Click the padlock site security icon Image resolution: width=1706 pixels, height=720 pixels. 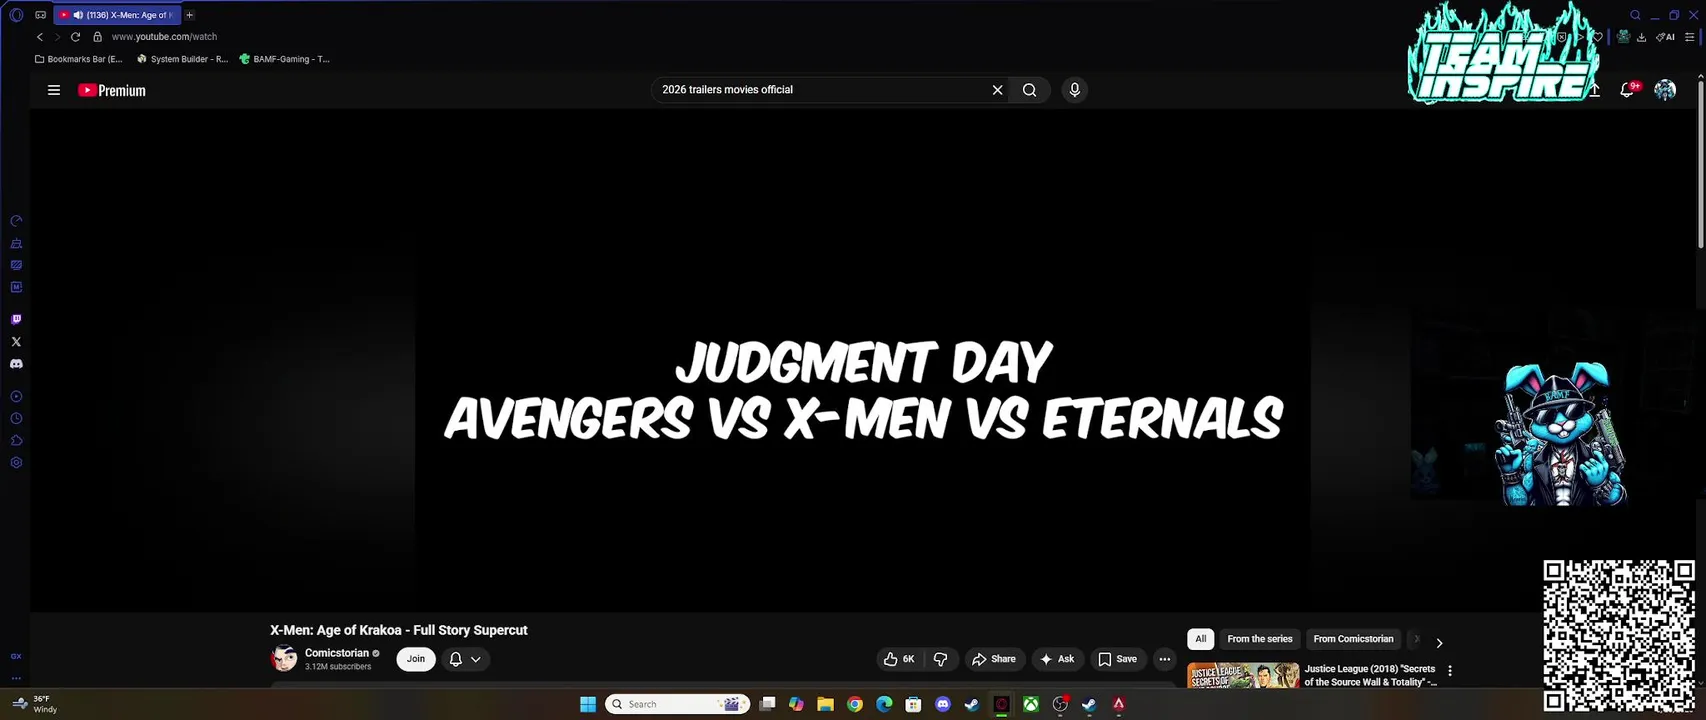click(97, 37)
